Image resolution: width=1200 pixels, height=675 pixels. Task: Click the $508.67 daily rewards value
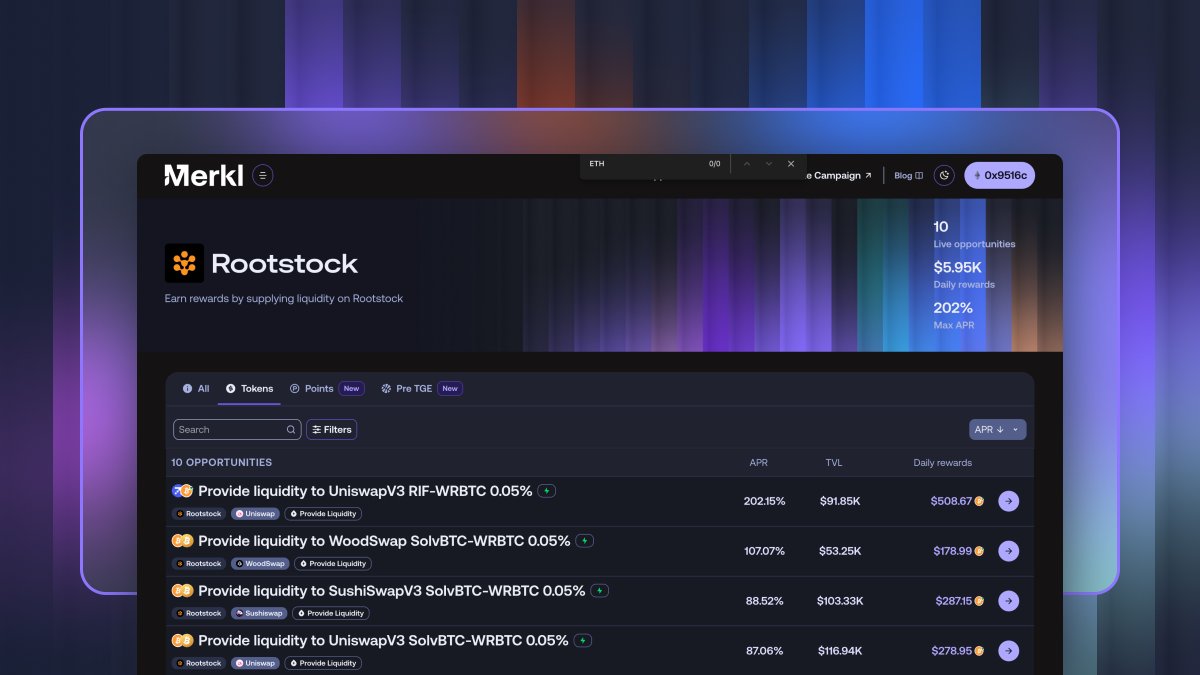click(x=951, y=501)
